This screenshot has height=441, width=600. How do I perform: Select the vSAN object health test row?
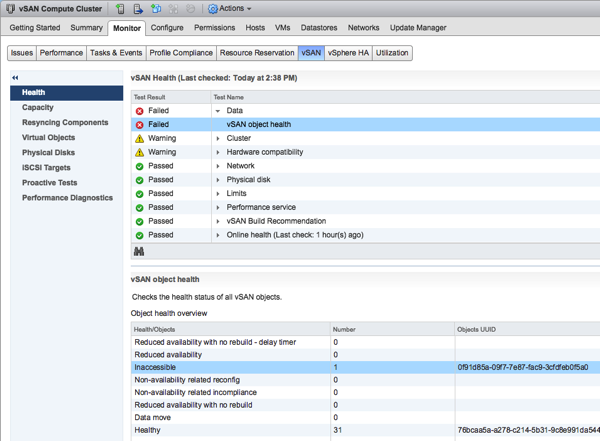coord(365,124)
